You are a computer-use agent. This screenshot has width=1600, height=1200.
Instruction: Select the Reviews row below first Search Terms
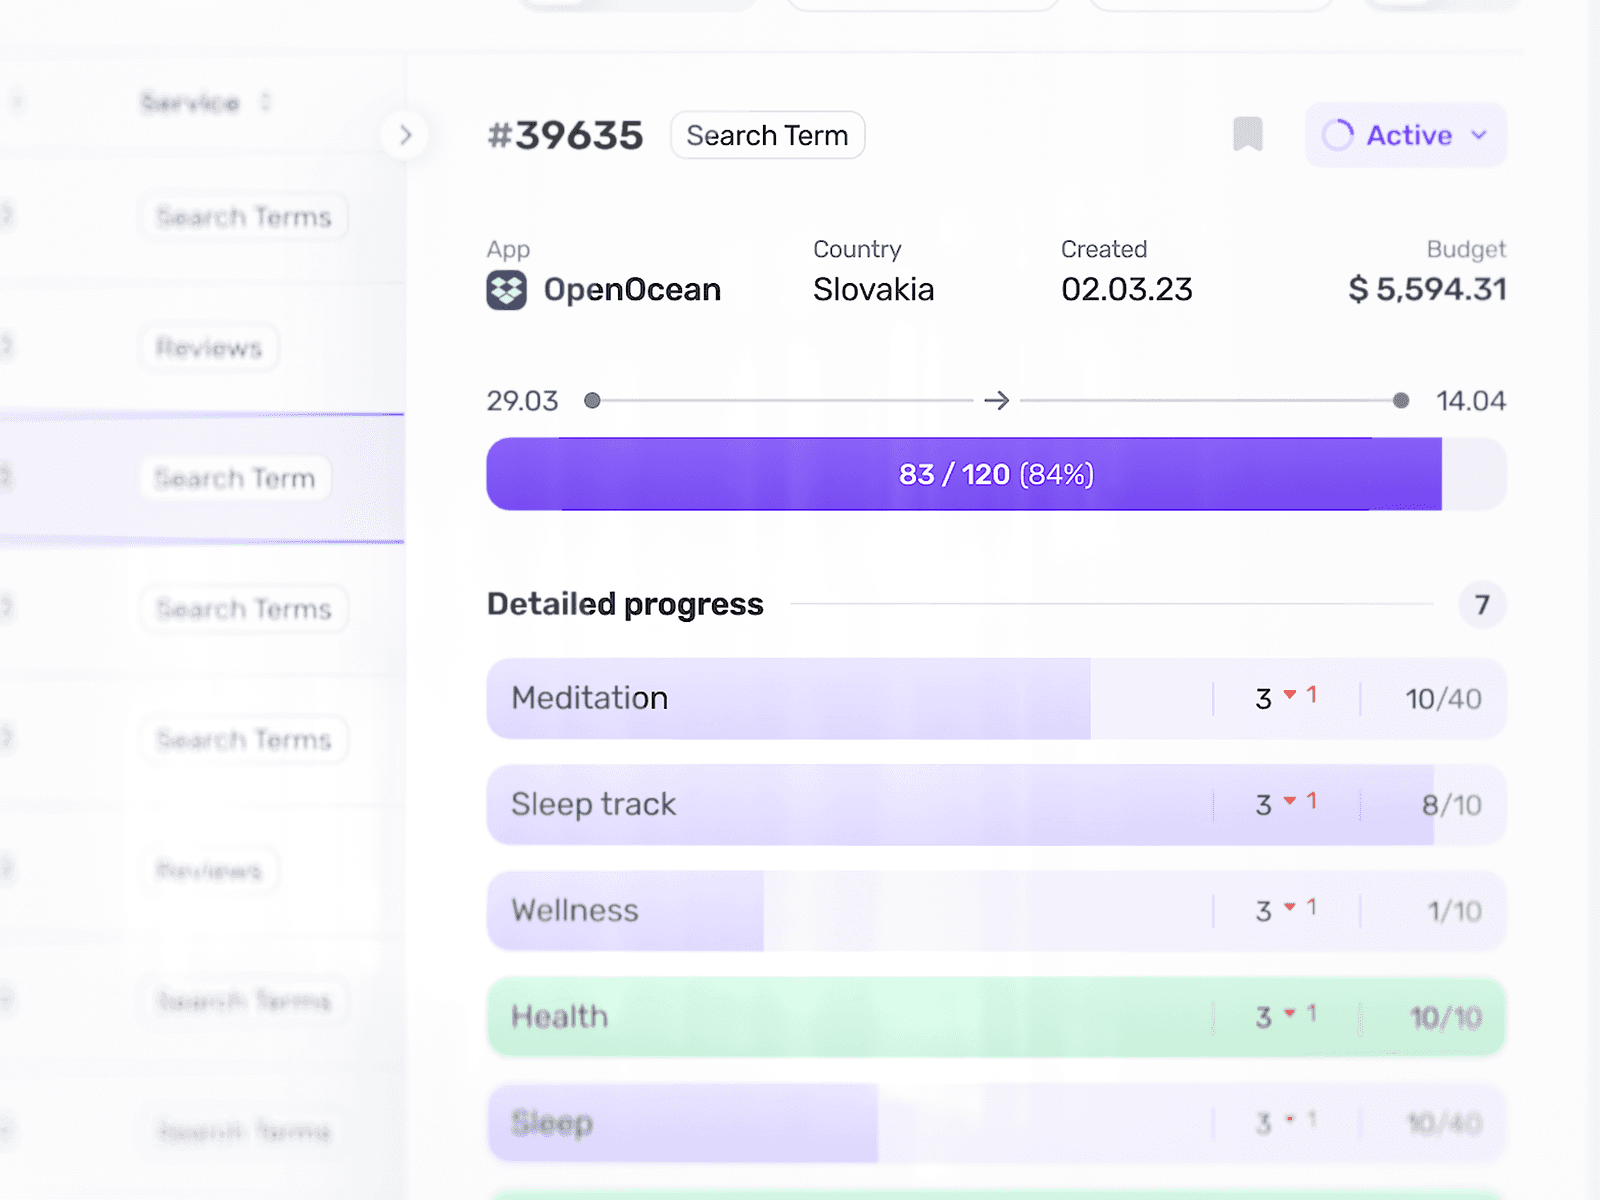(202, 348)
